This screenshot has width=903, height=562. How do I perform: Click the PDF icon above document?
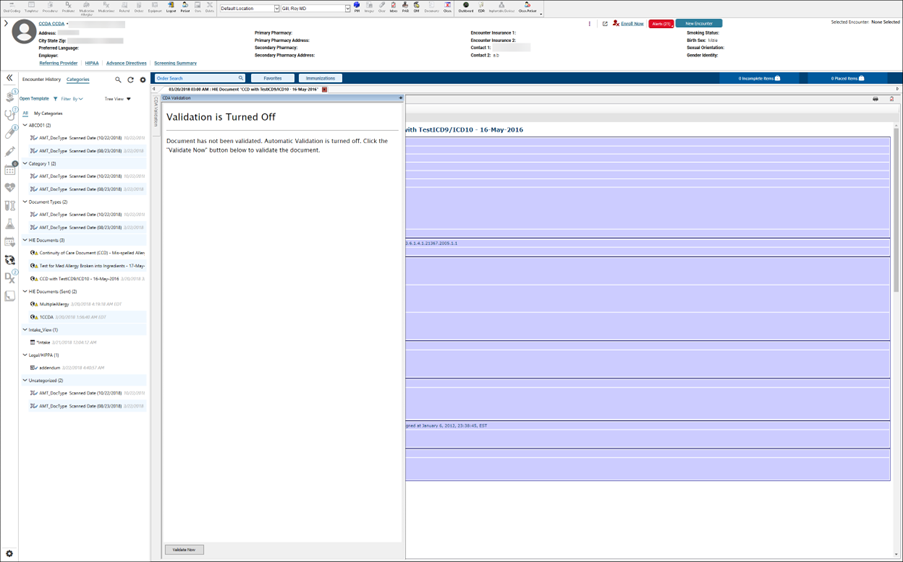pyautogui.click(x=891, y=99)
